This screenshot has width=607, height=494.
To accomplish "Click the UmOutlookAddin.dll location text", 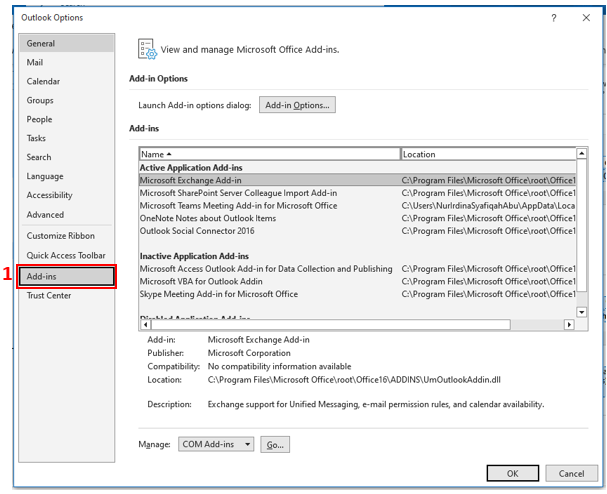I will [x=354, y=380].
